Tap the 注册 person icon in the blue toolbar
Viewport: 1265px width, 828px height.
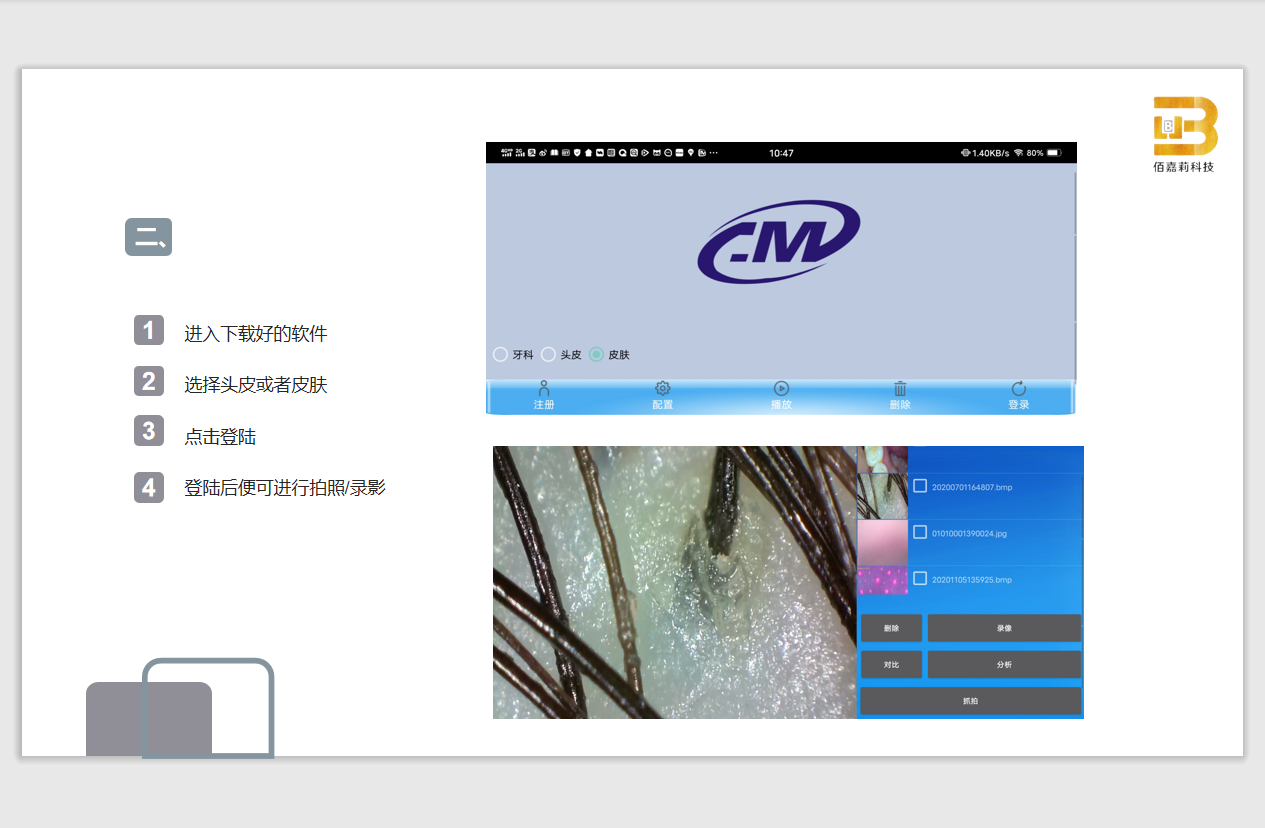[x=544, y=388]
